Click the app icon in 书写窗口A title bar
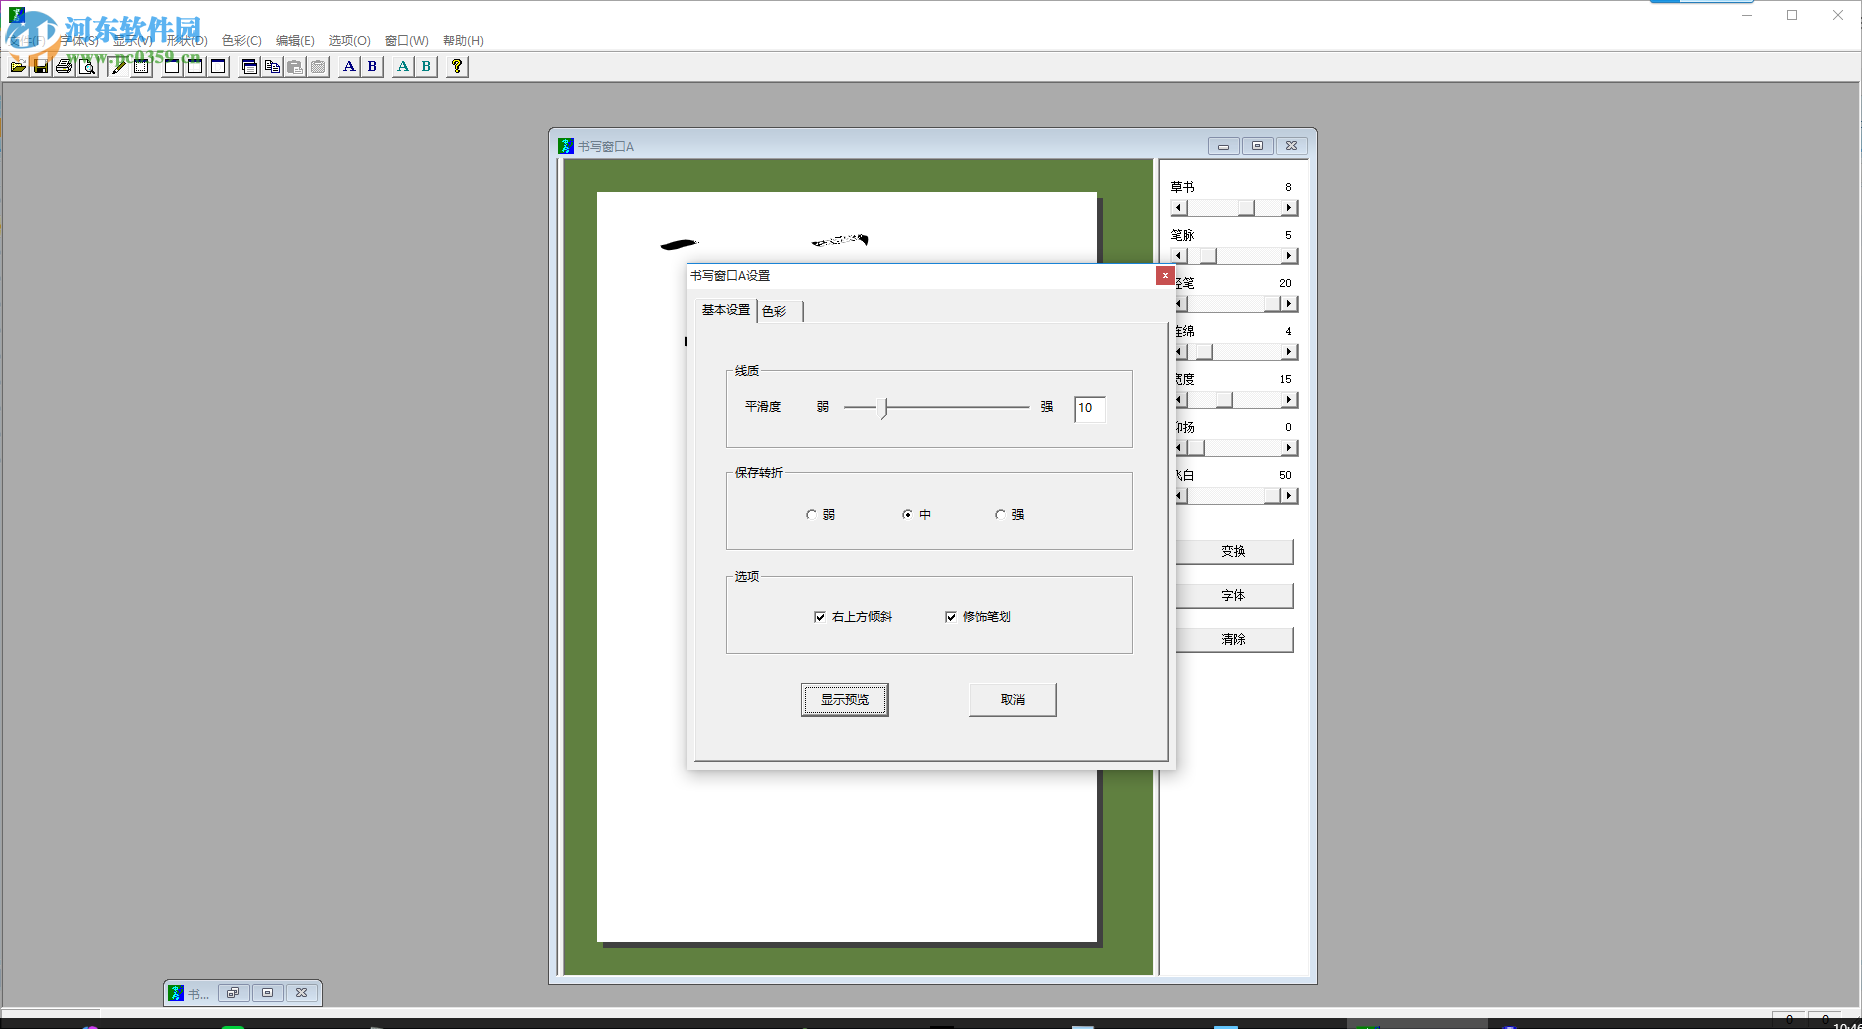1862x1029 pixels. coord(566,146)
